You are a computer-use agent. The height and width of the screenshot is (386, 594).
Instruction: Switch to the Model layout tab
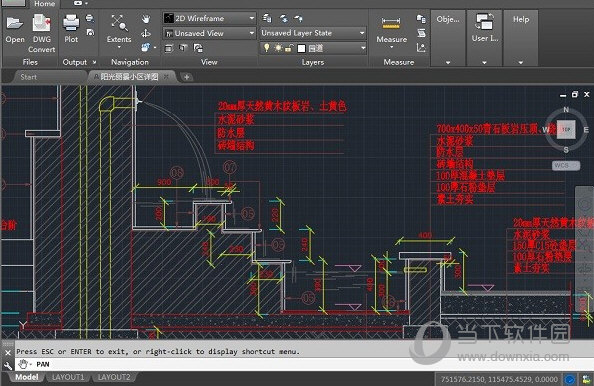(27, 377)
